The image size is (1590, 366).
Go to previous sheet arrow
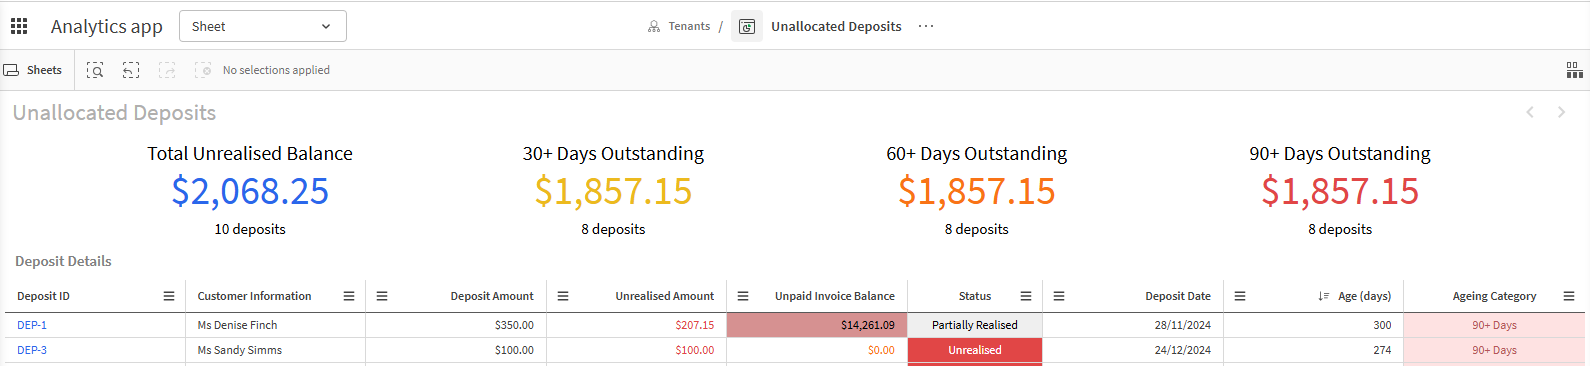(1530, 112)
